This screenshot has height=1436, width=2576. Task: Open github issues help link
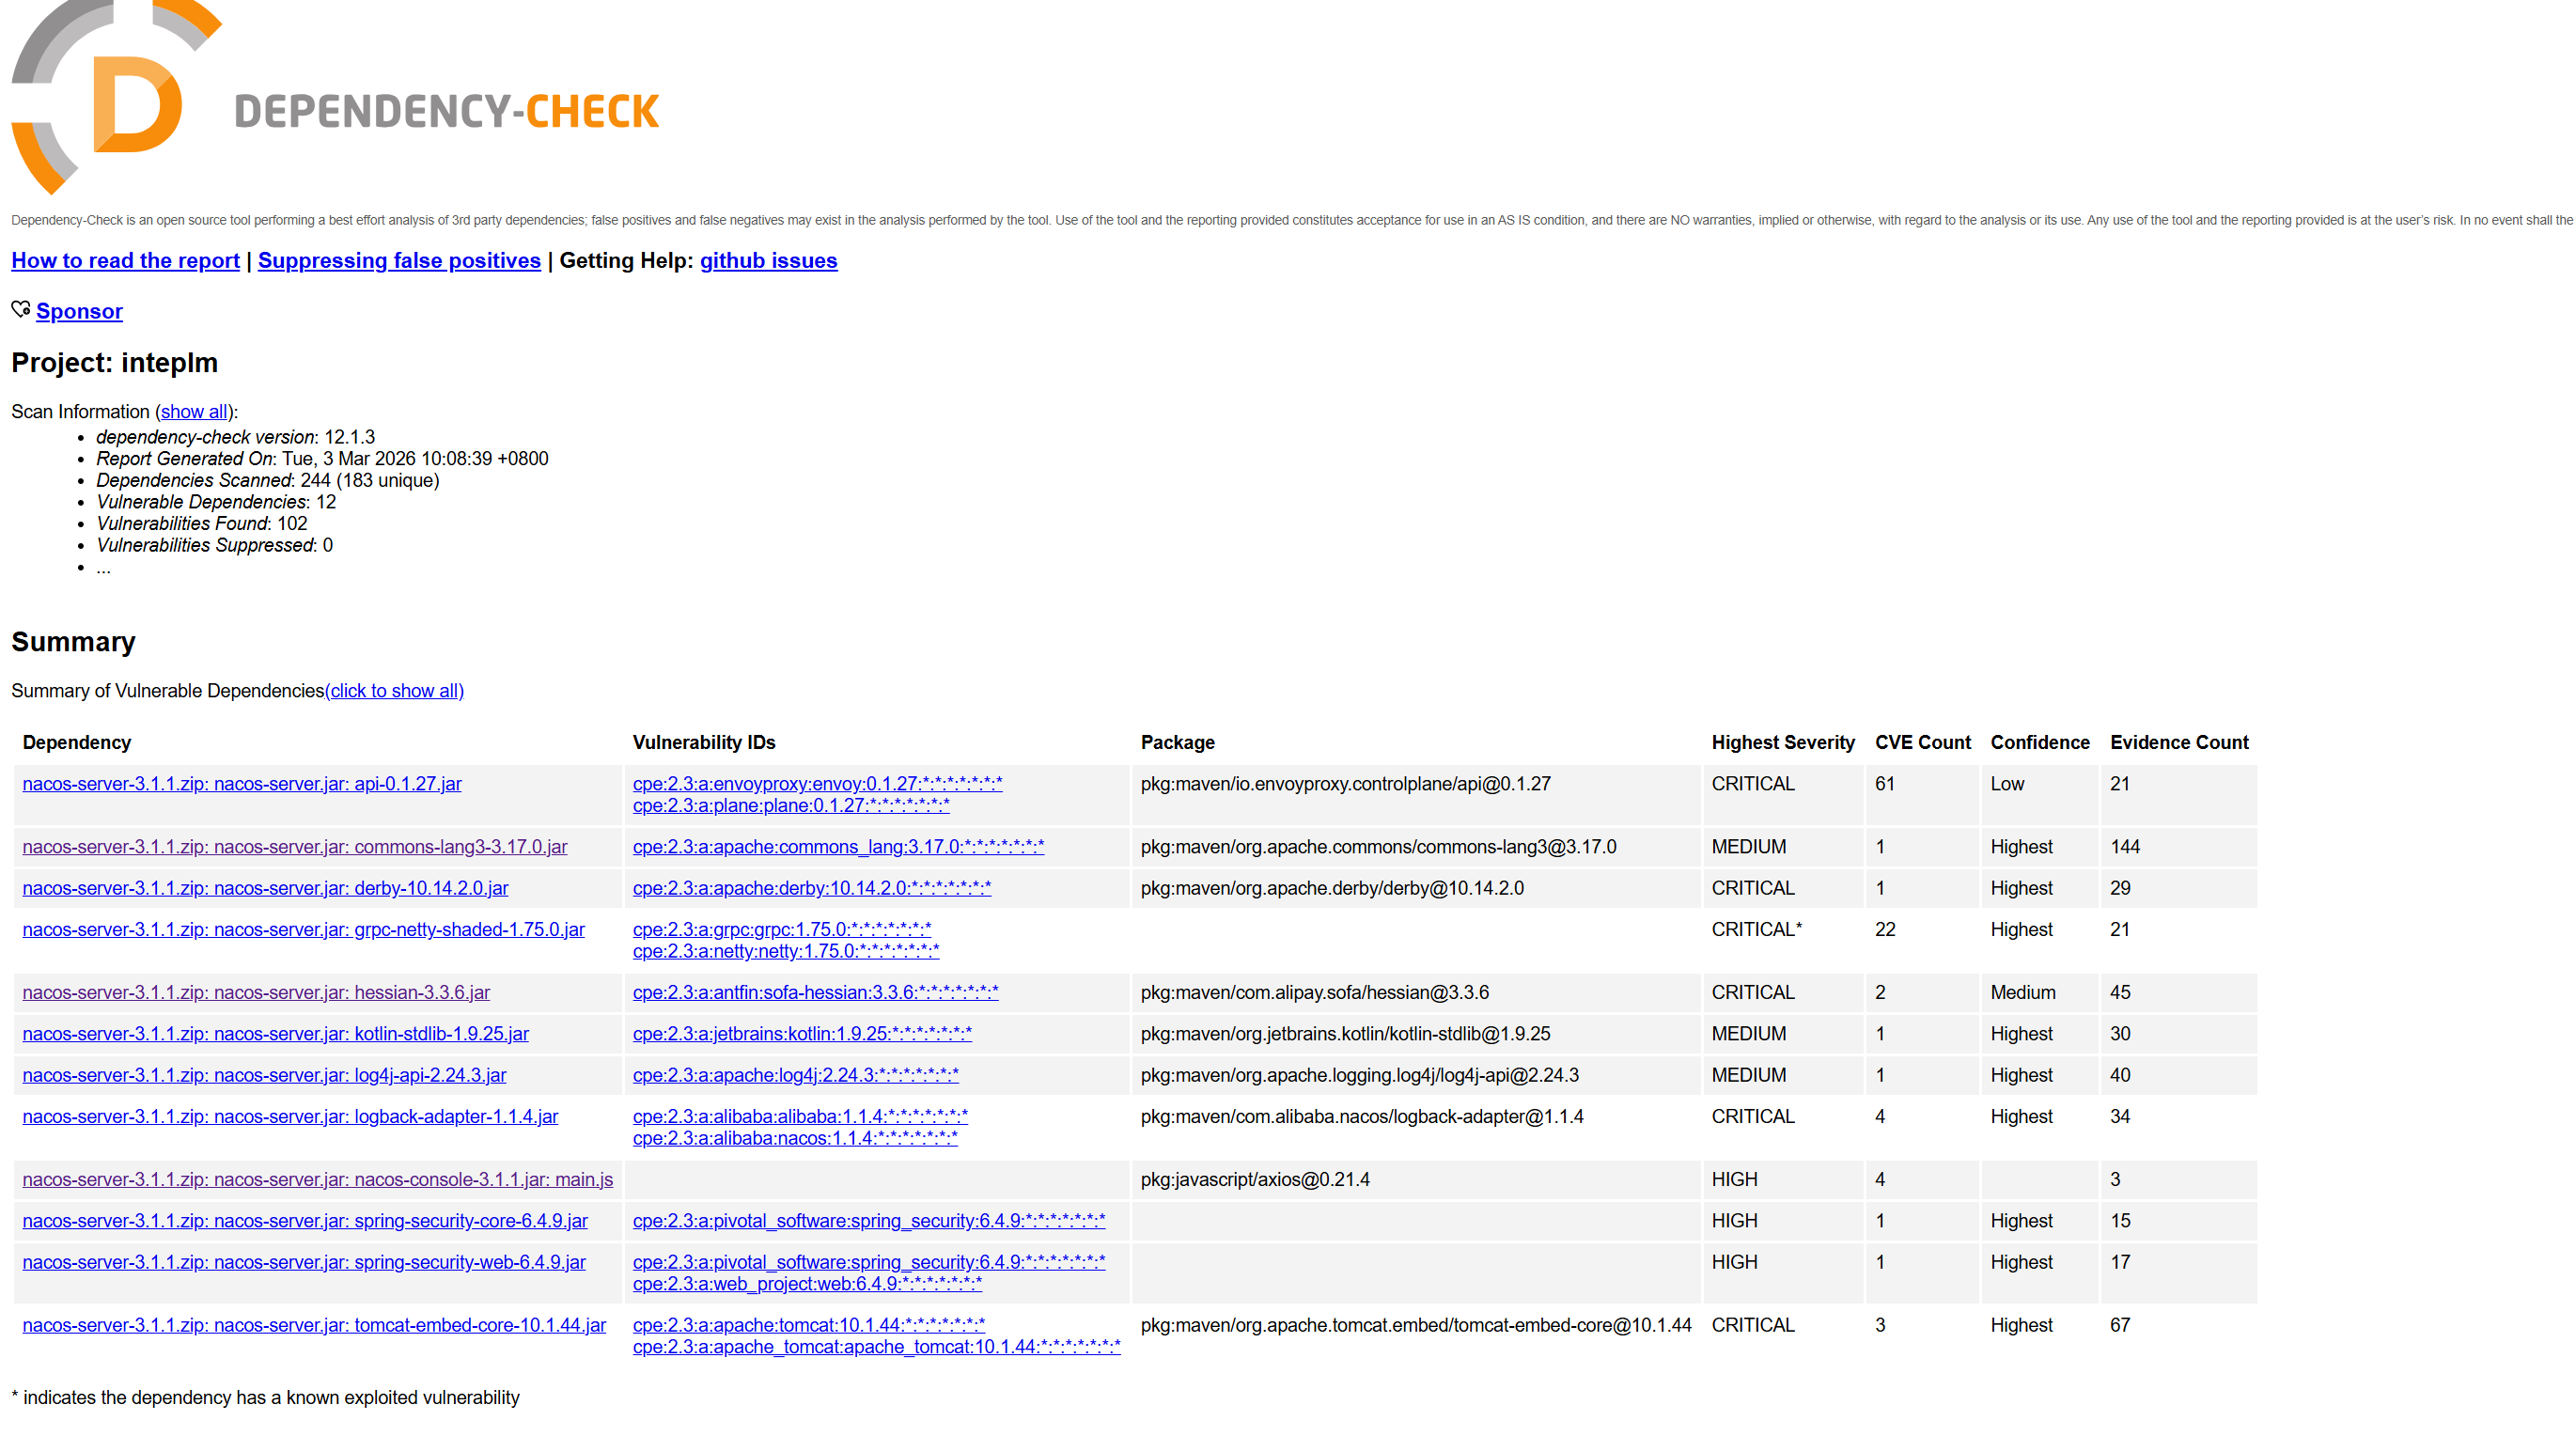coord(768,260)
